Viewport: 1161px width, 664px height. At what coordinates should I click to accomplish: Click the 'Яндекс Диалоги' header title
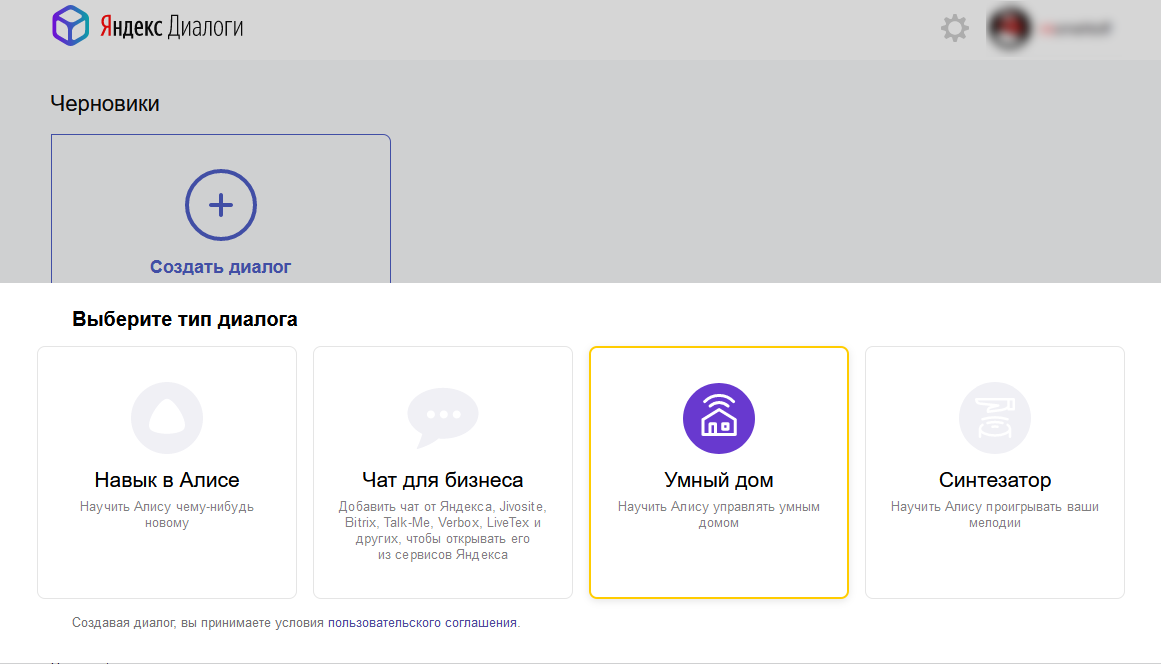tap(172, 27)
